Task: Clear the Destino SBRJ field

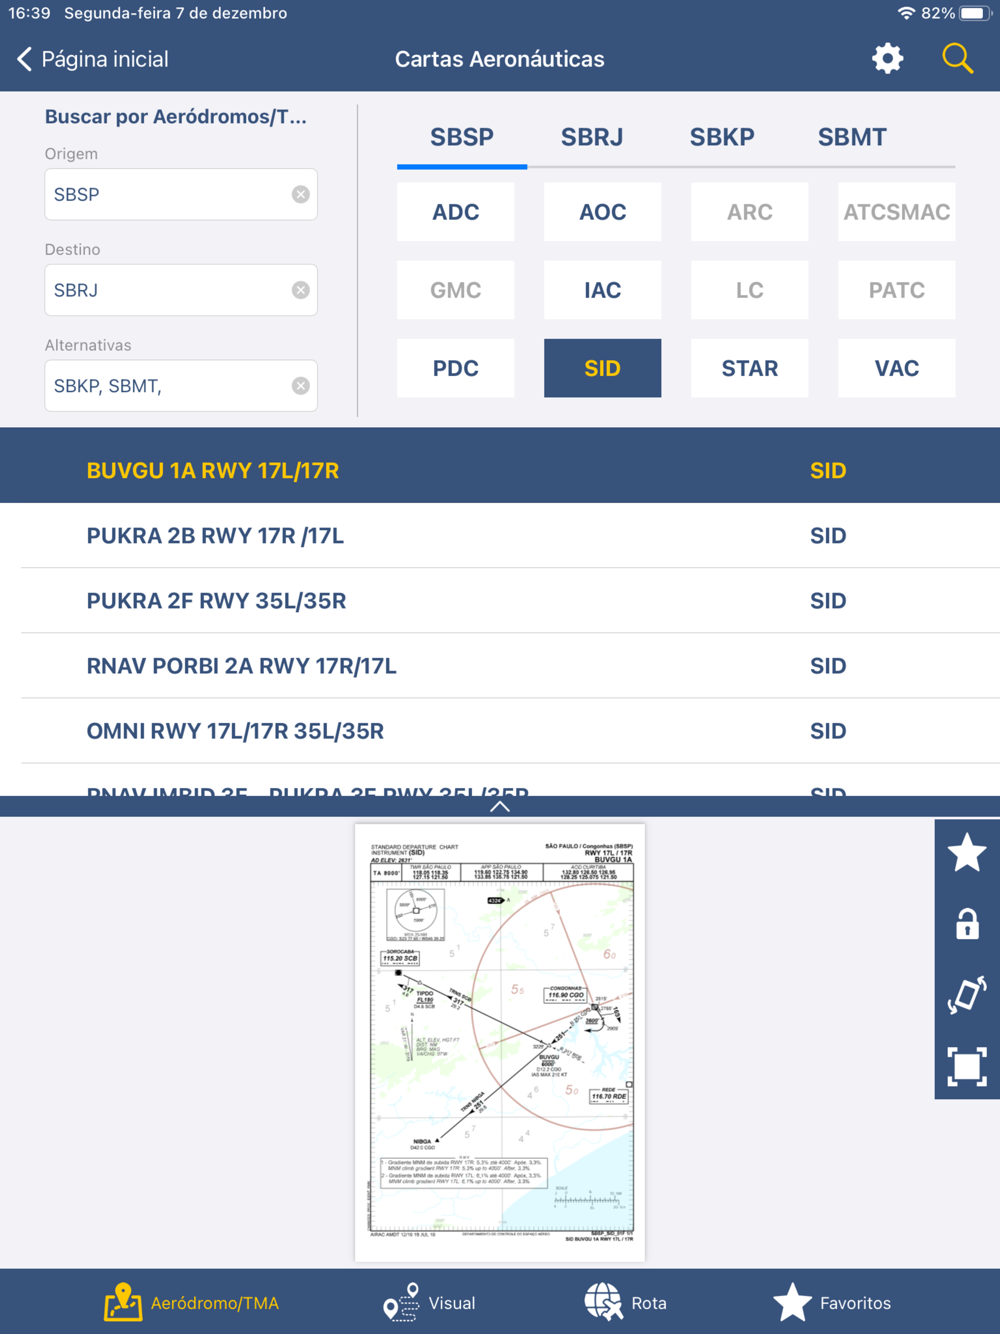Action: tap(300, 290)
